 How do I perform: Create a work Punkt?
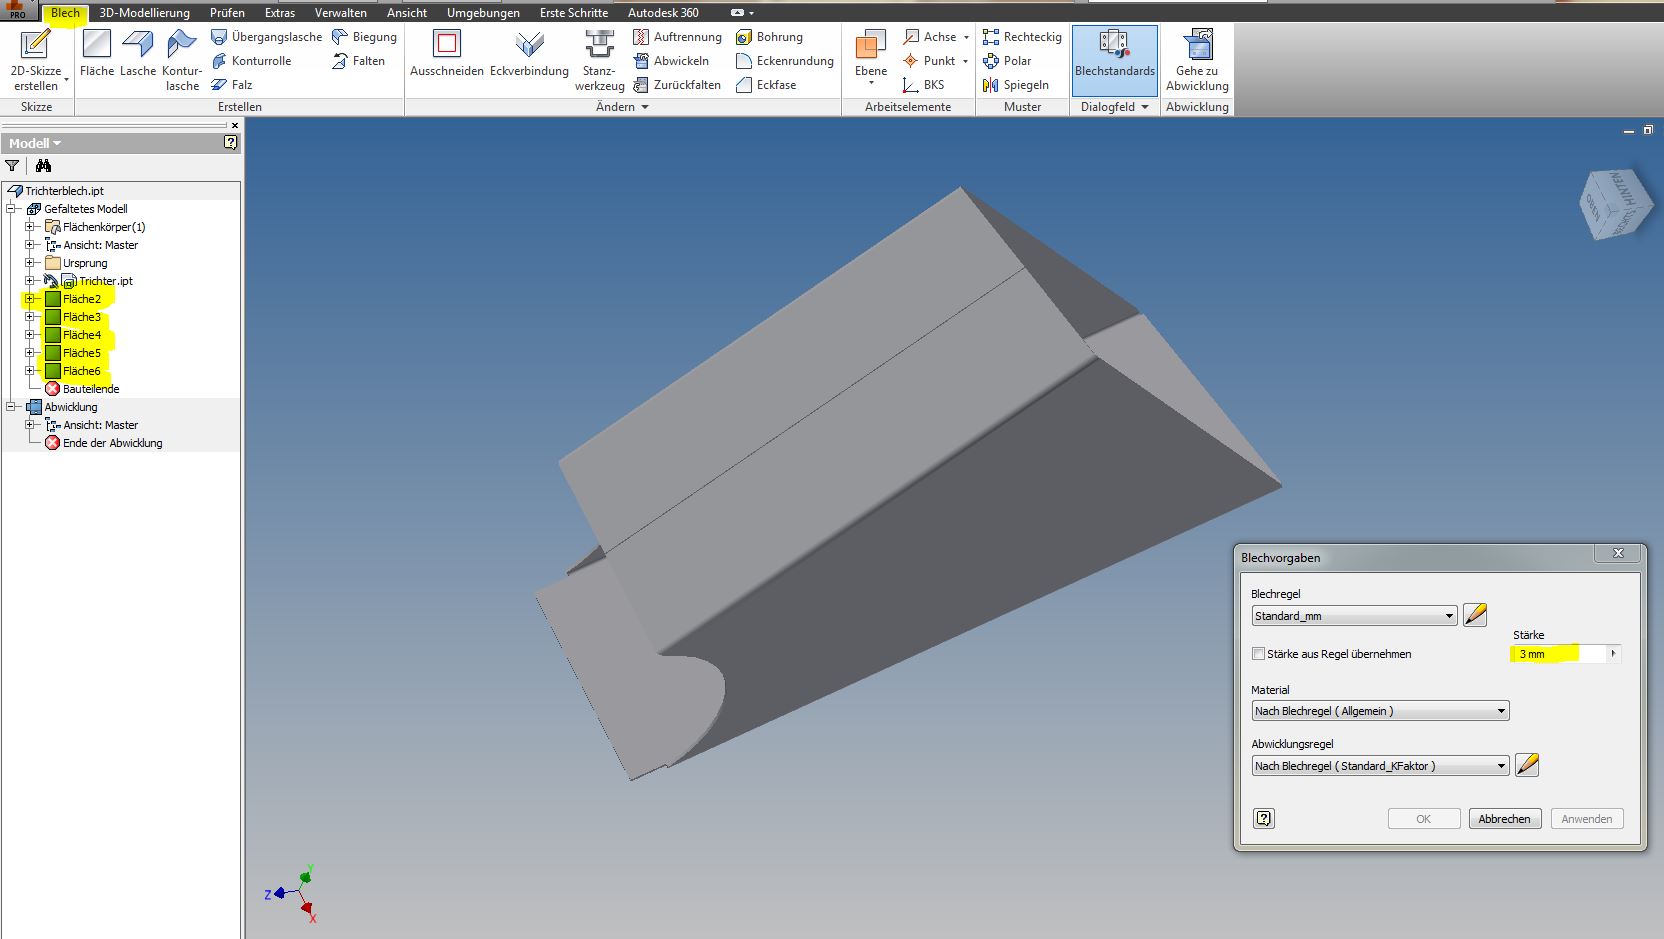tap(929, 61)
